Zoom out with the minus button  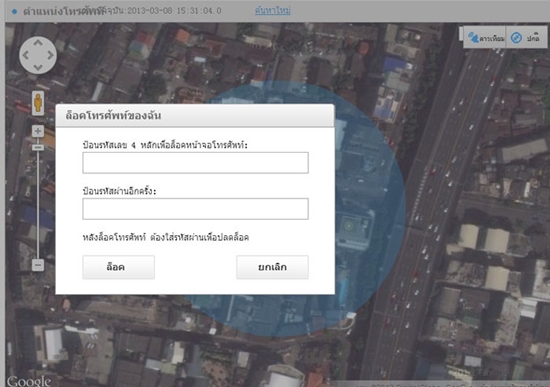pyautogui.click(x=38, y=265)
